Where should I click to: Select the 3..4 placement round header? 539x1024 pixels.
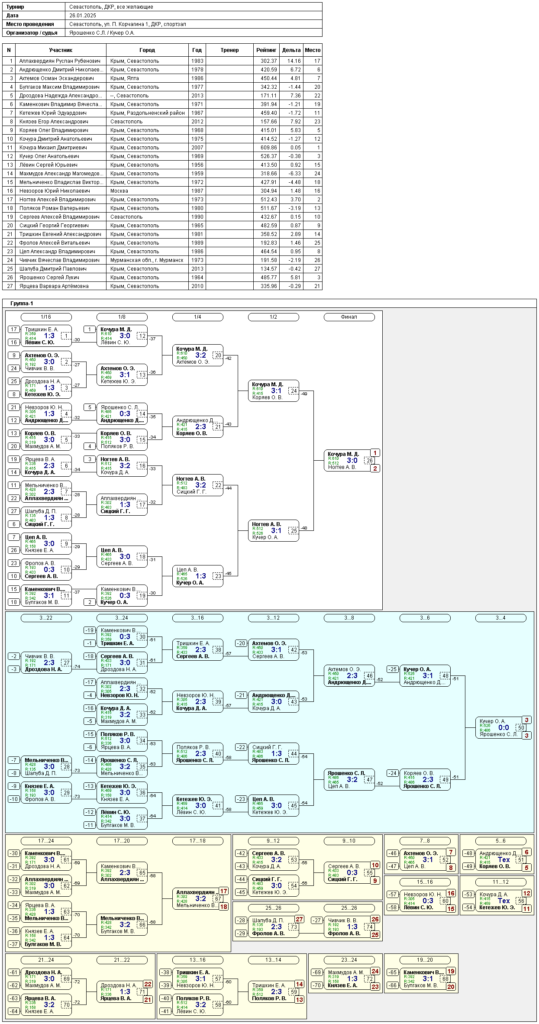(501, 618)
